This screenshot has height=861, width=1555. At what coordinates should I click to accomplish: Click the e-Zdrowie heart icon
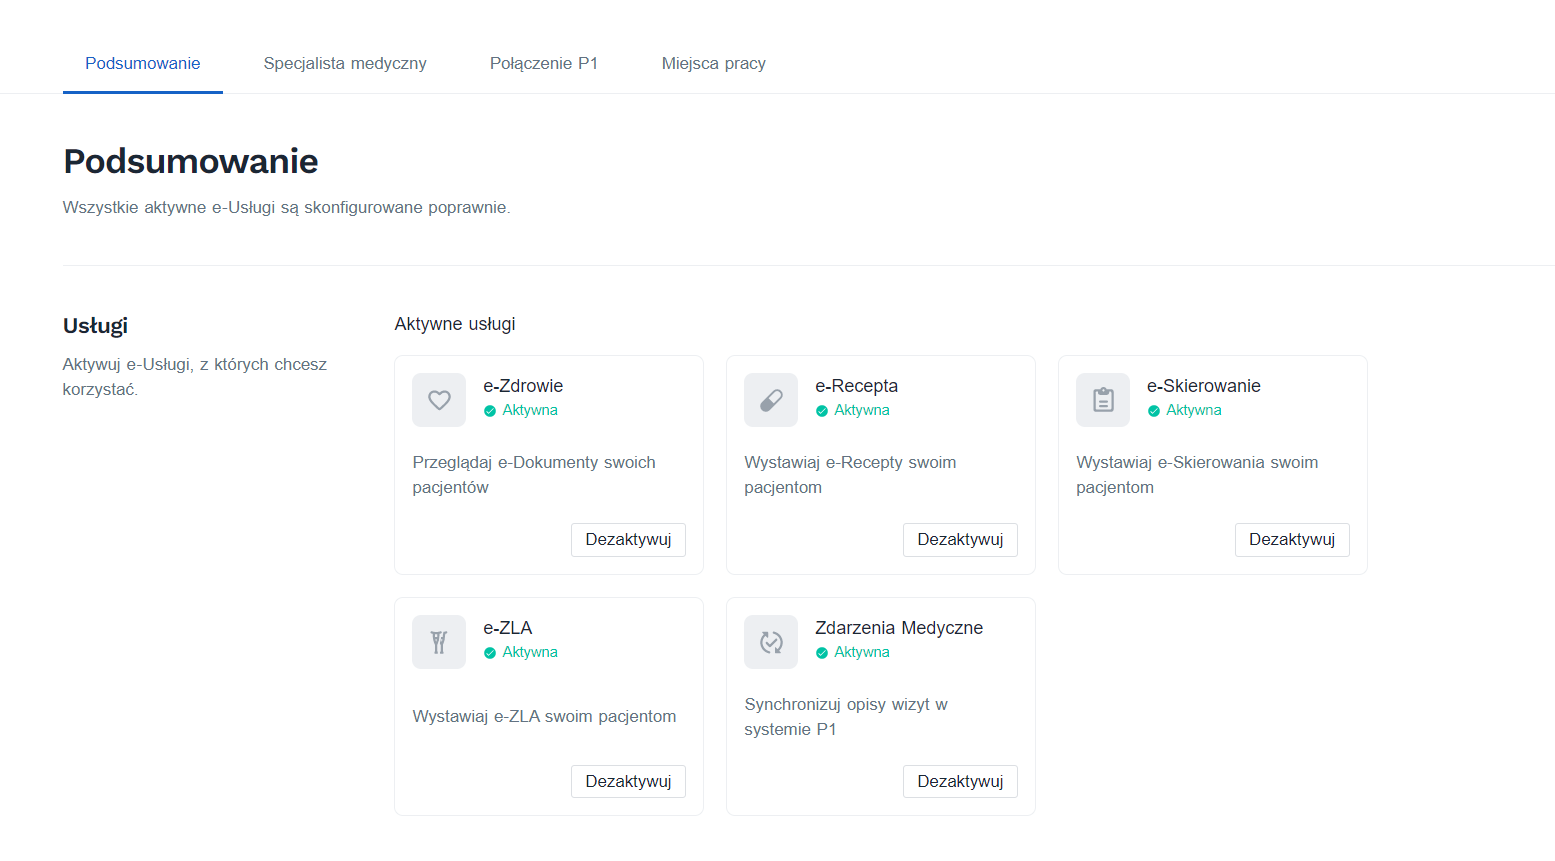(x=439, y=400)
